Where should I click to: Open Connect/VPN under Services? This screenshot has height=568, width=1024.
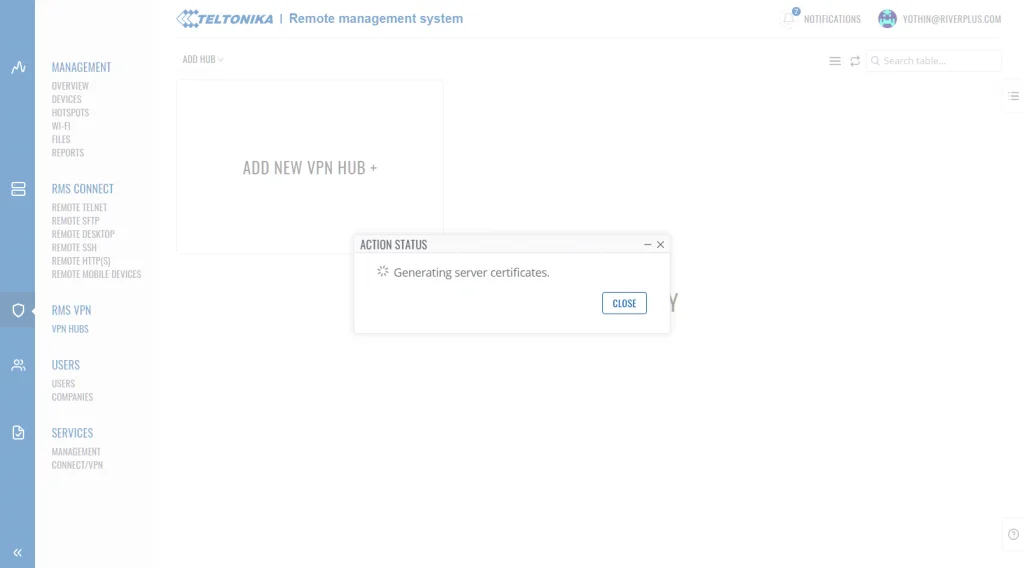[x=77, y=465]
